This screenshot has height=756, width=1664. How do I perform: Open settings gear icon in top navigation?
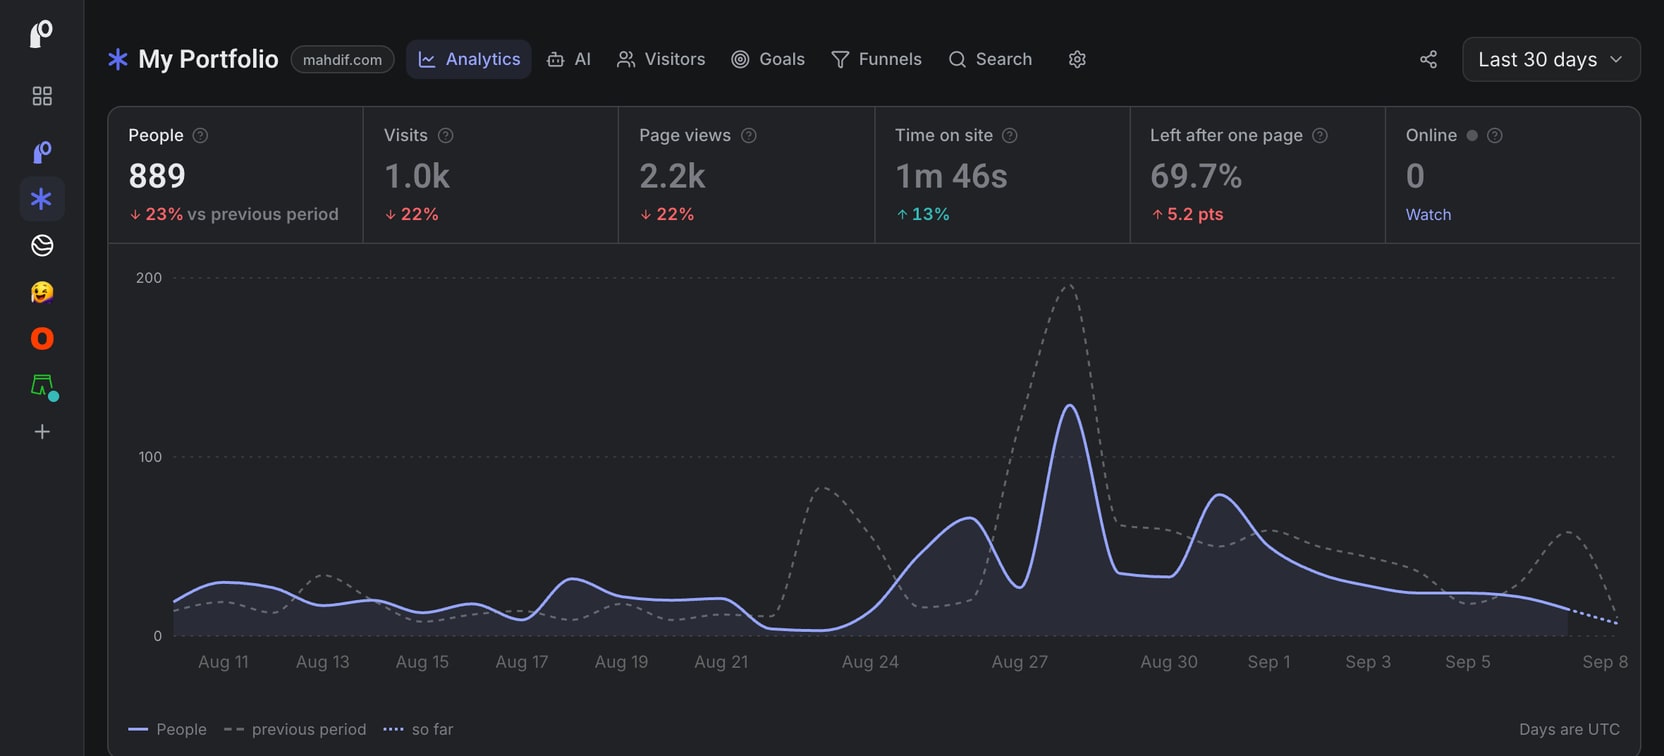coord(1077,59)
